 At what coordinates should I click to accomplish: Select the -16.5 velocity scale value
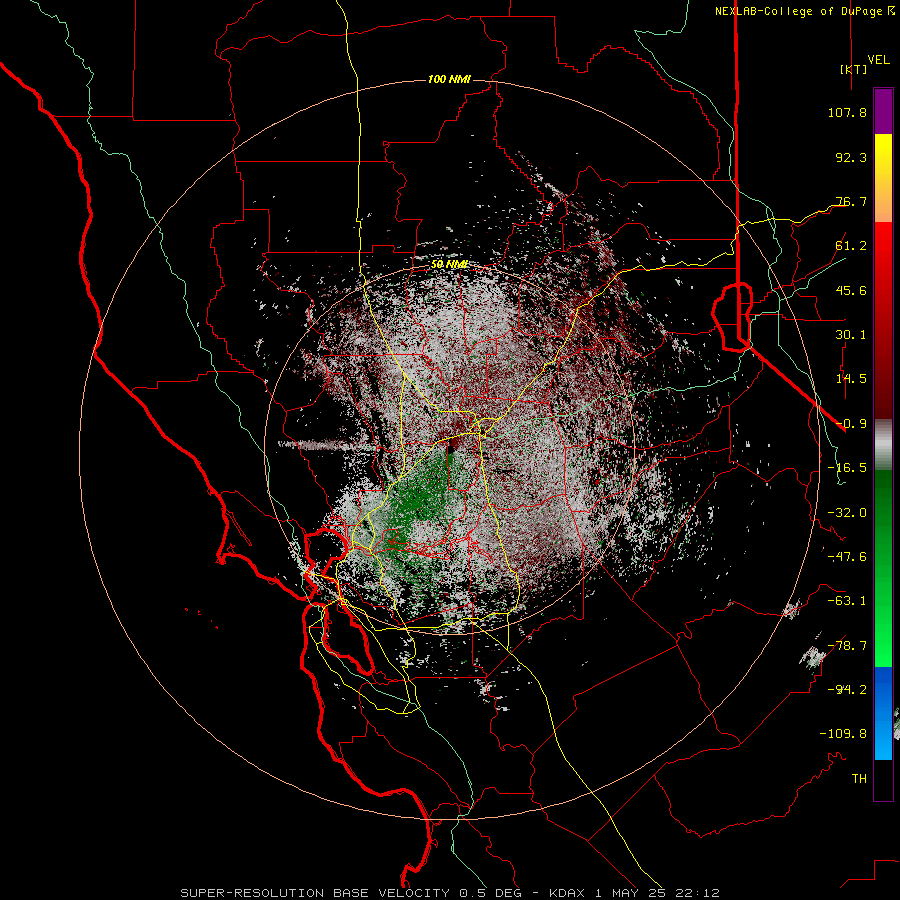click(x=847, y=468)
